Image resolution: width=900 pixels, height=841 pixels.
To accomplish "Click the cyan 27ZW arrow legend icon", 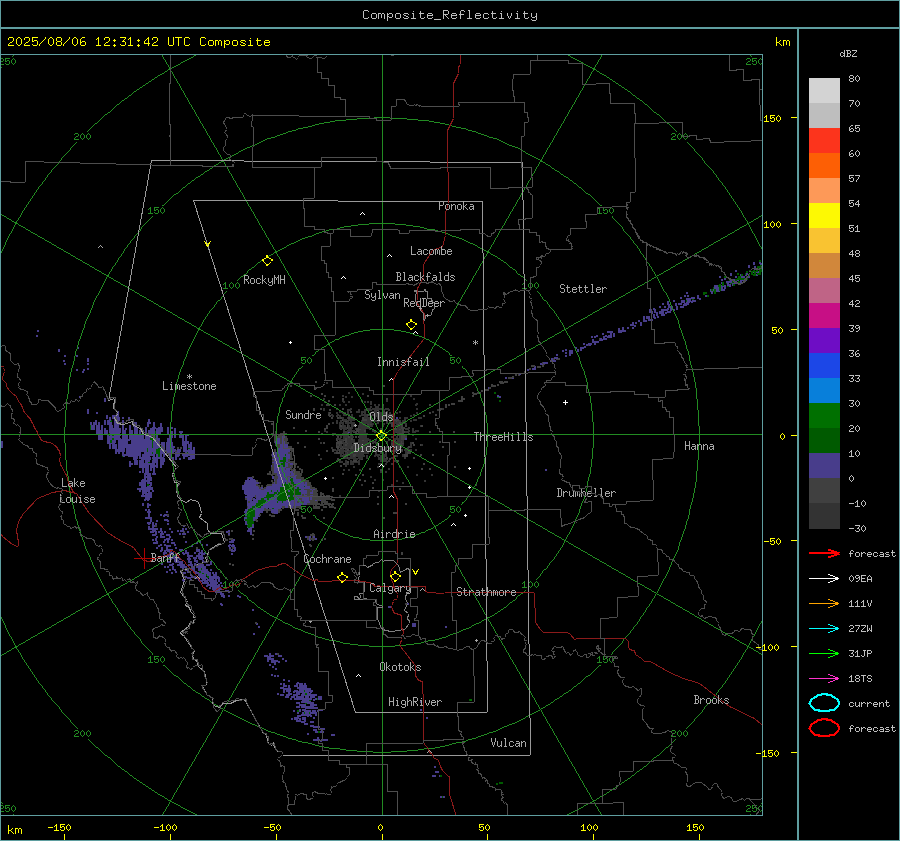I will point(824,629).
